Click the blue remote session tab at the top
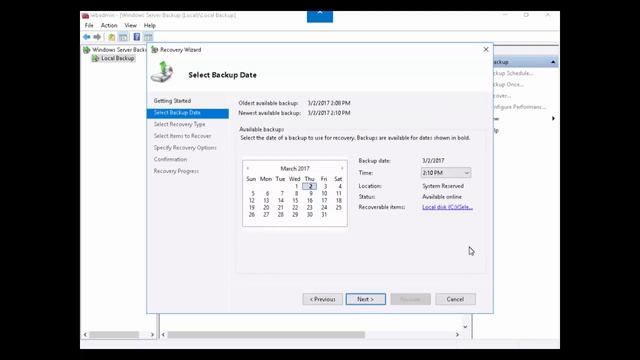Image resolution: width=640 pixels, height=360 pixels. 320,16
